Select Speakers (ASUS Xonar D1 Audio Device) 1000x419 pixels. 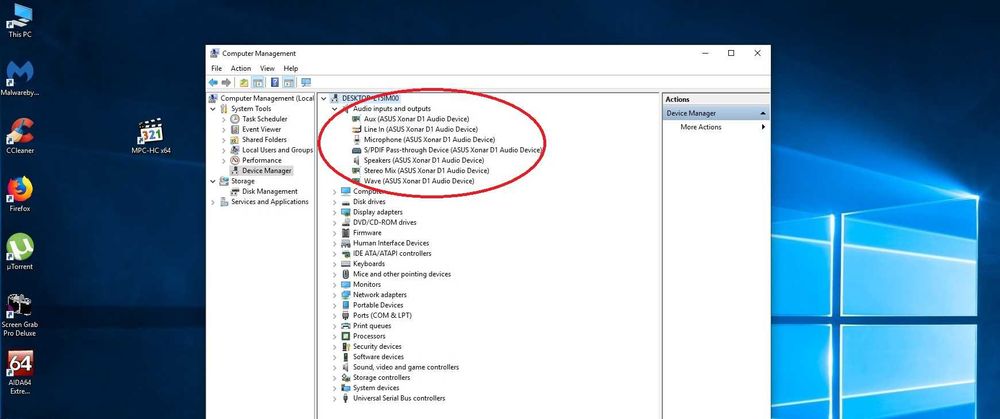(423, 160)
